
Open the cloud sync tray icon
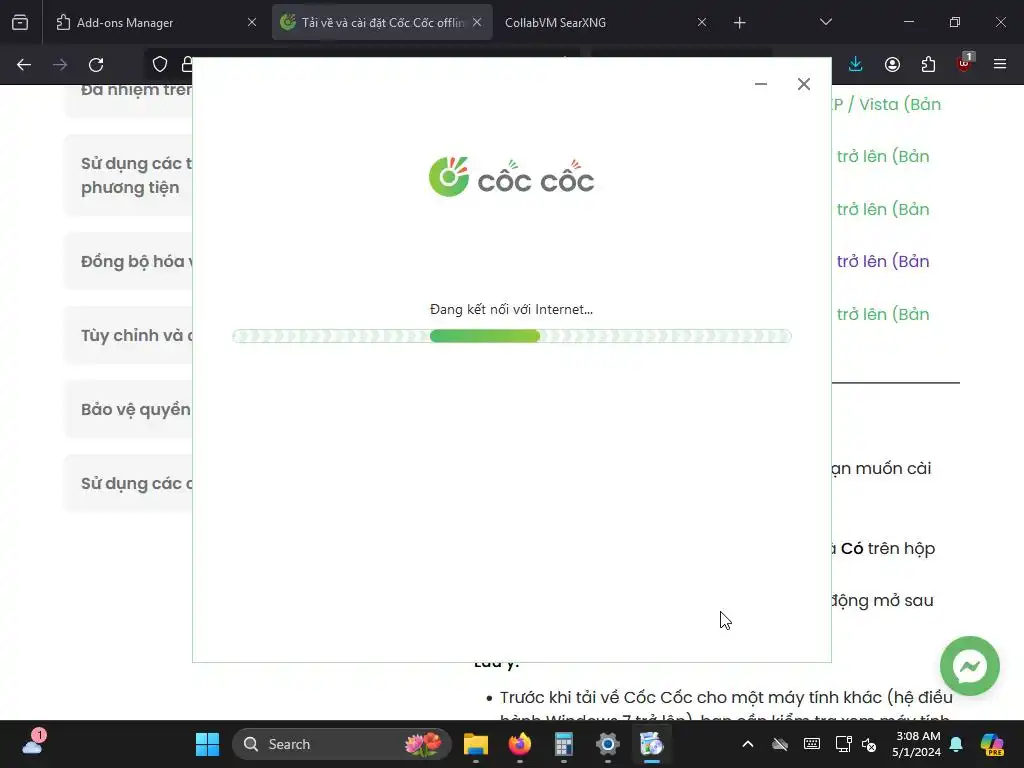click(780, 744)
